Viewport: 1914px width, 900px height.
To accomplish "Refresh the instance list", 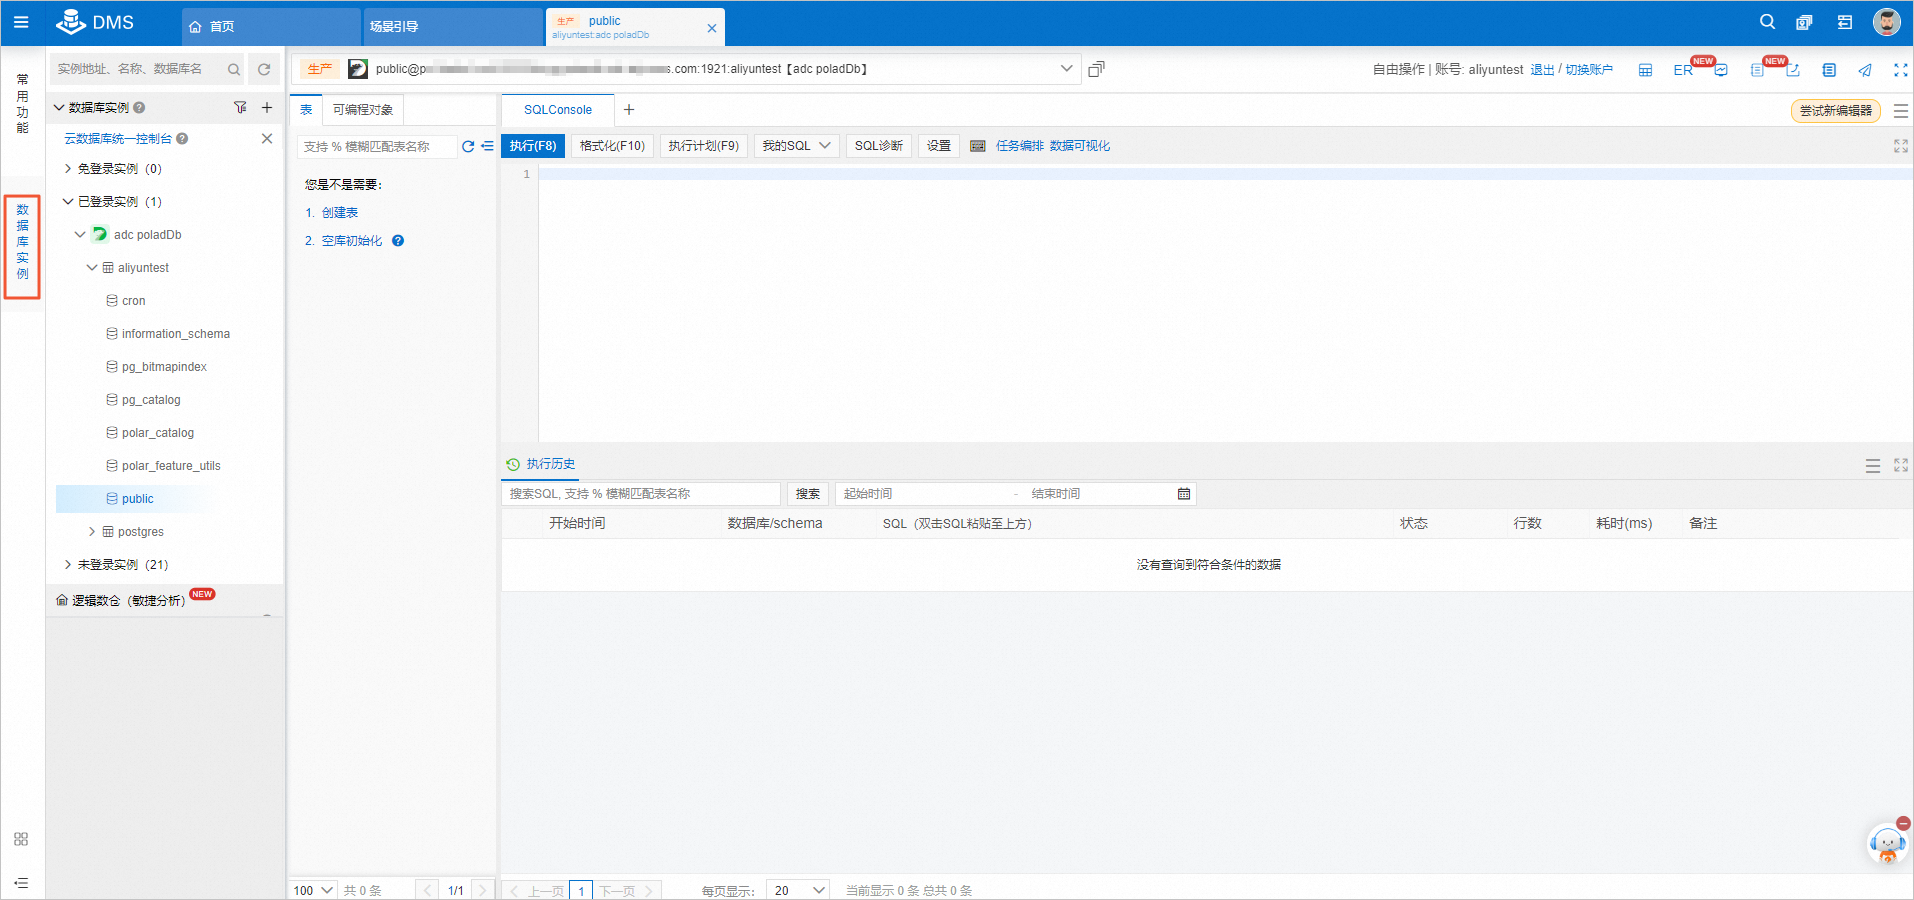I will 264,69.
